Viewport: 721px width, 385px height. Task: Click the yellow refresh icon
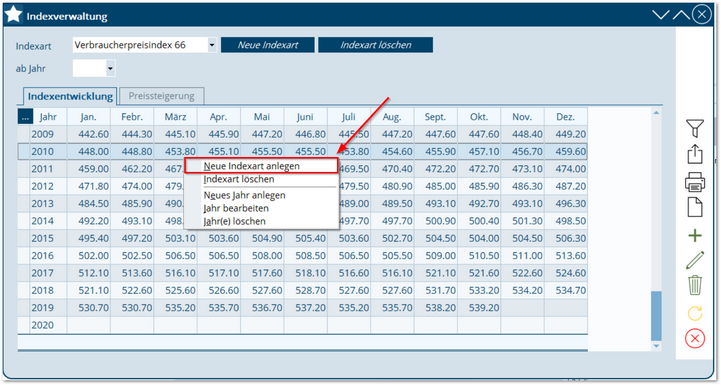pyautogui.click(x=695, y=313)
